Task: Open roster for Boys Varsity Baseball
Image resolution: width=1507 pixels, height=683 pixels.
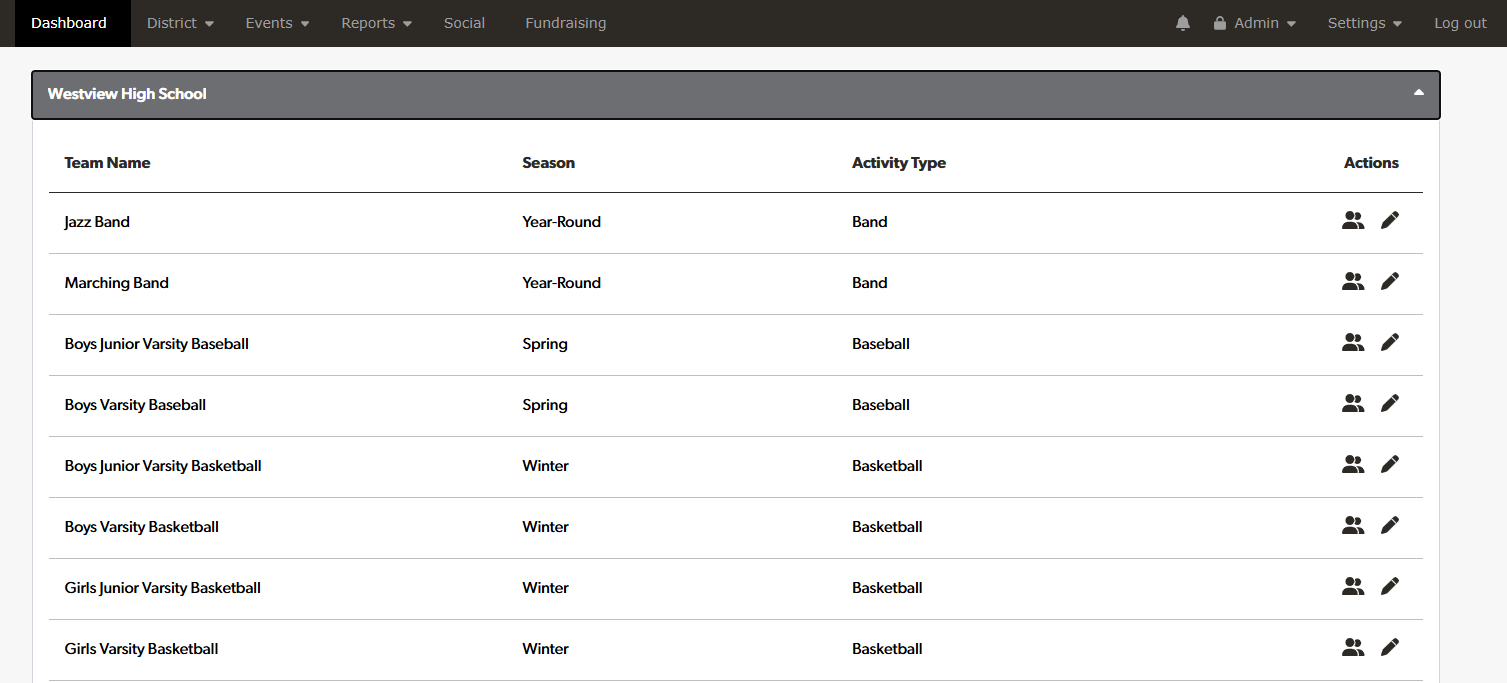Action: tap(1353, 404)
